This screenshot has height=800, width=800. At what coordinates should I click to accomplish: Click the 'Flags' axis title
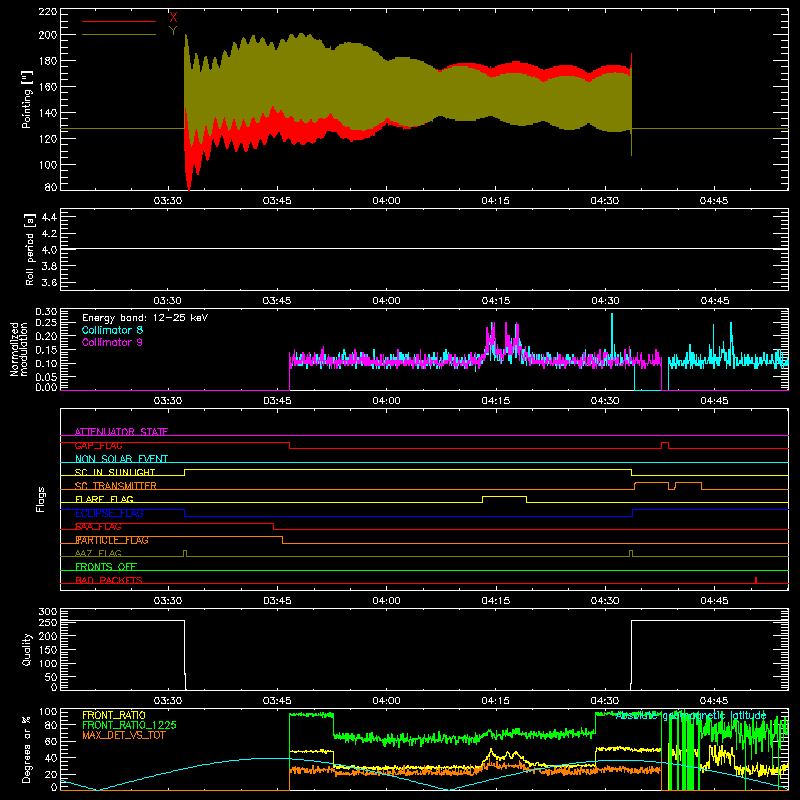coord(41,499)
